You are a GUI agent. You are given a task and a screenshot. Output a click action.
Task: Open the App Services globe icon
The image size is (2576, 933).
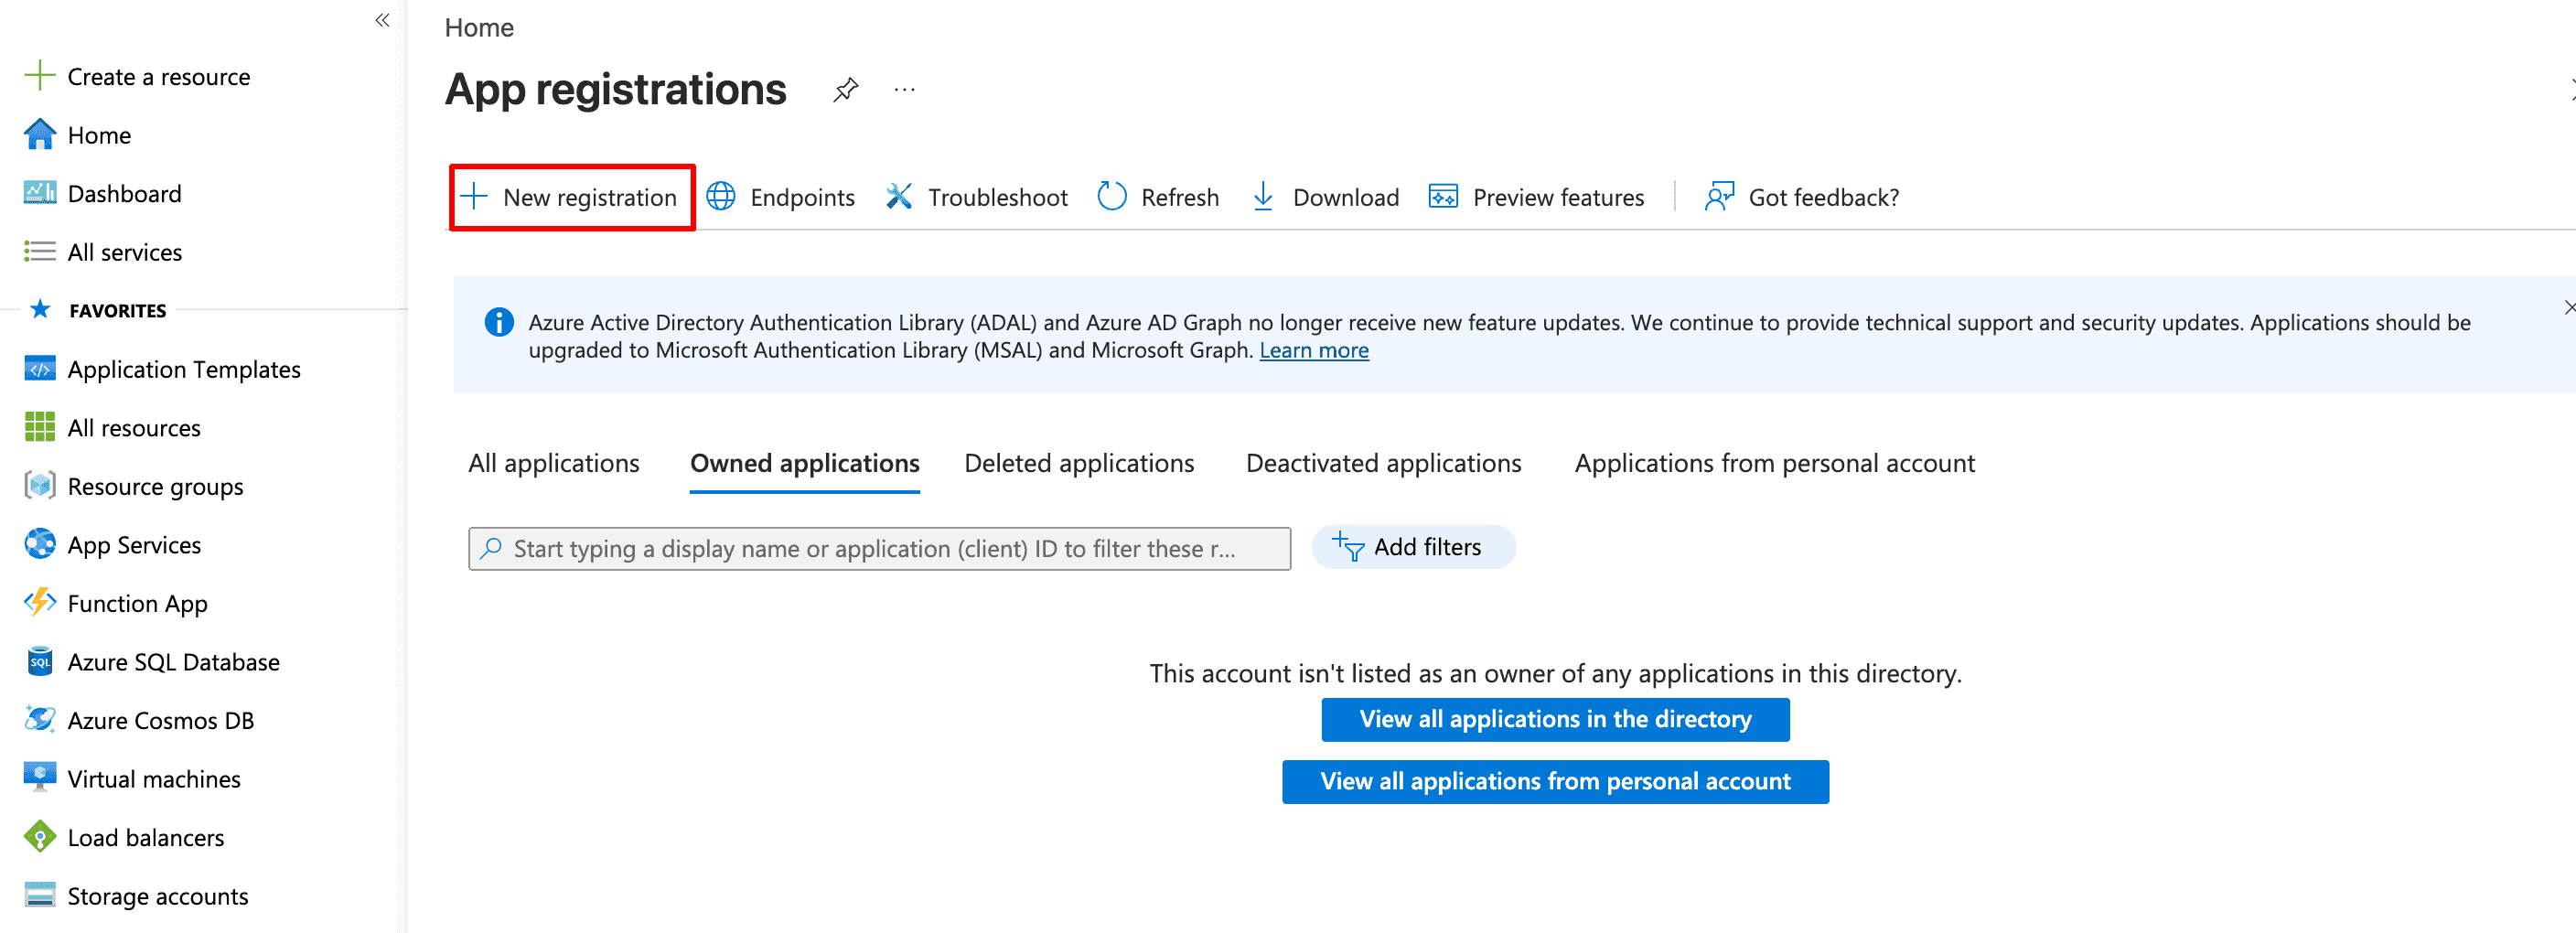click(x=39, y=544)
